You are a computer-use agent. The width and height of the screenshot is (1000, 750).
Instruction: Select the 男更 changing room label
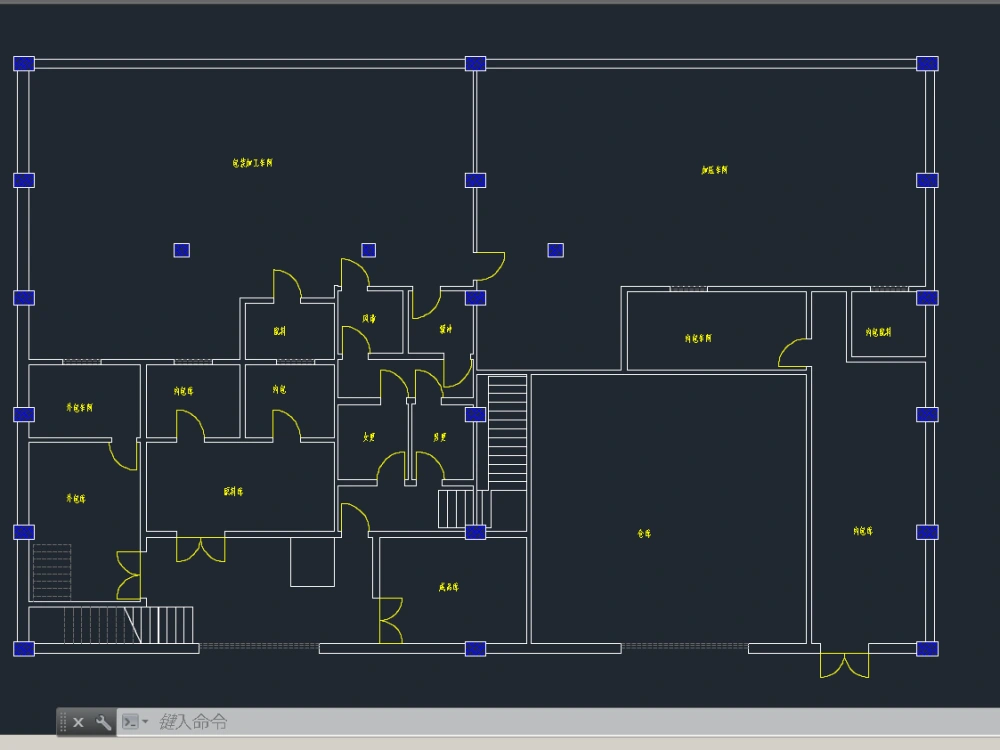437,437
